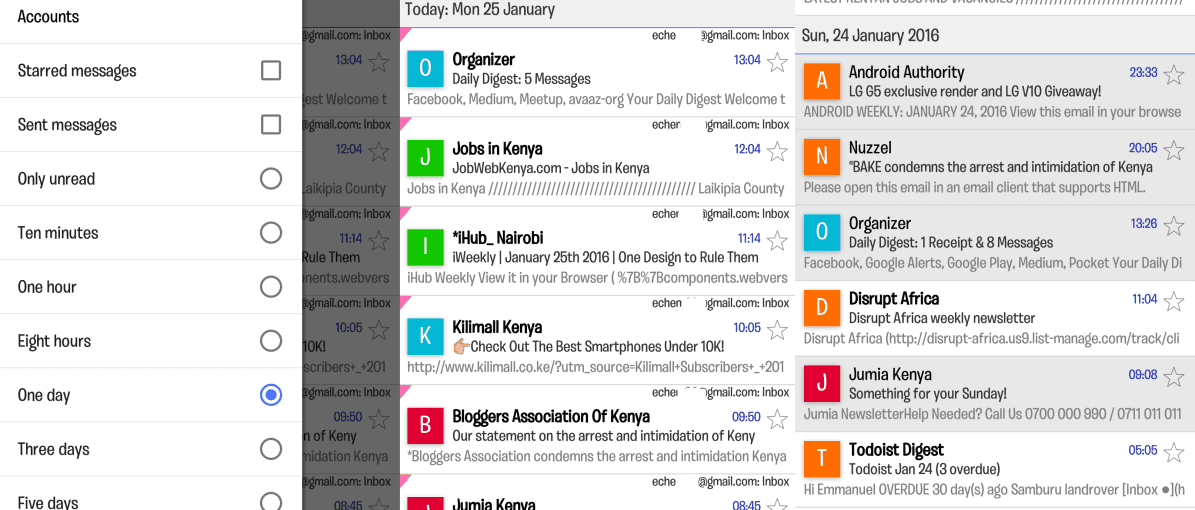Viewport: 1195px width, 510px height.
Task: Click the blue K avatar for Kilimall Kenya
Action: point(425,336)
